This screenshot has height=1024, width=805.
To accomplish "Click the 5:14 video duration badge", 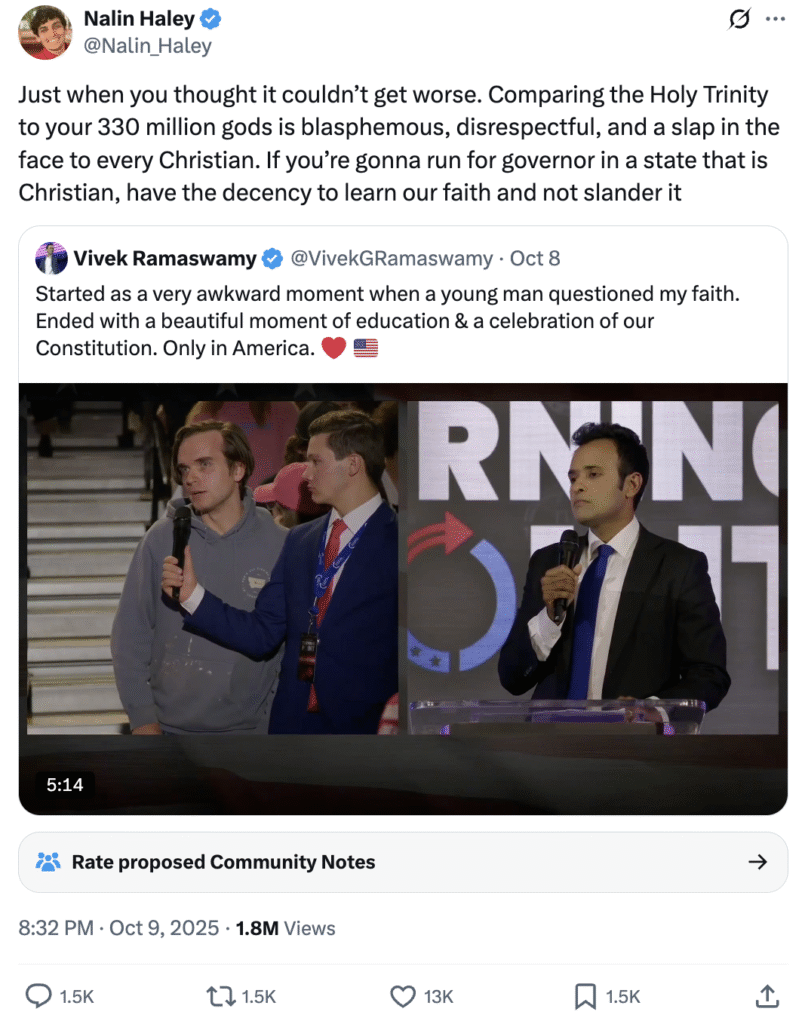I will pyautogui.click(x=65, y=784).
